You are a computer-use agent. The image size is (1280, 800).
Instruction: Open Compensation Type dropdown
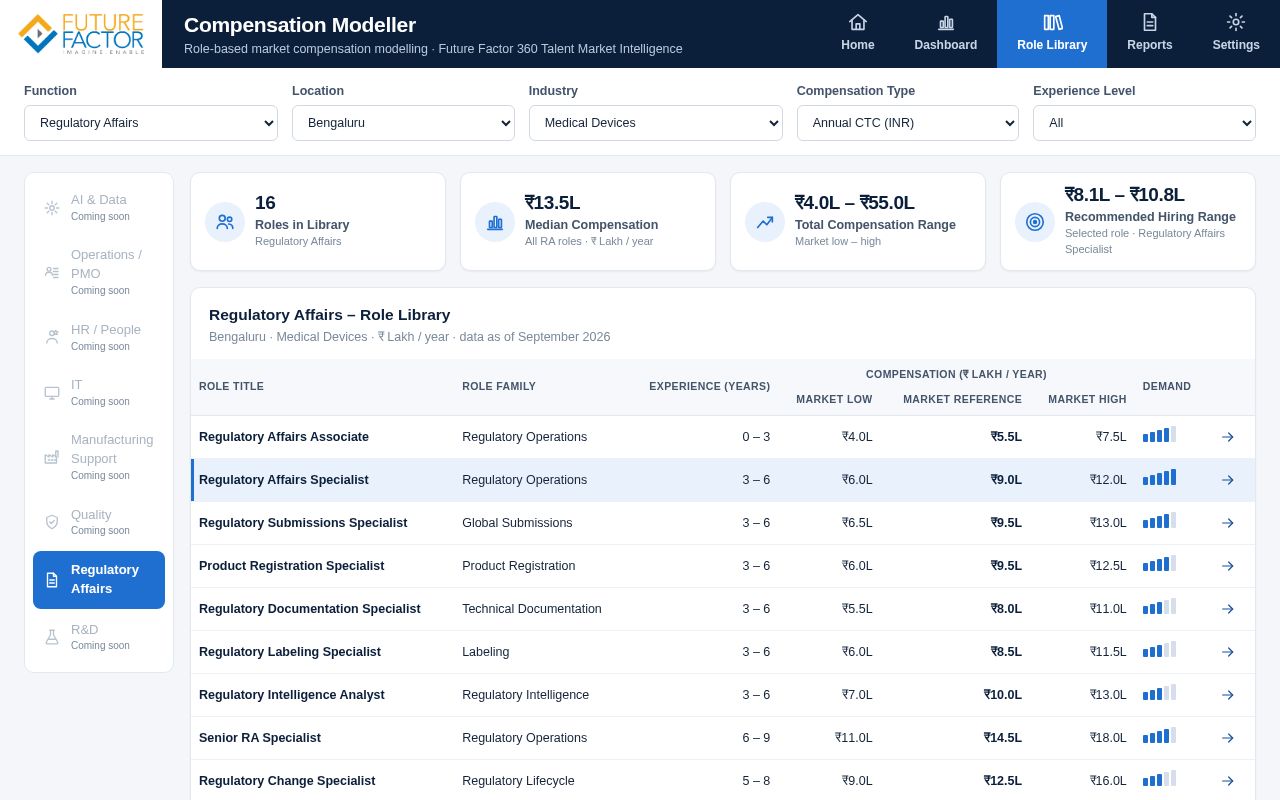[x=908, y=123]
